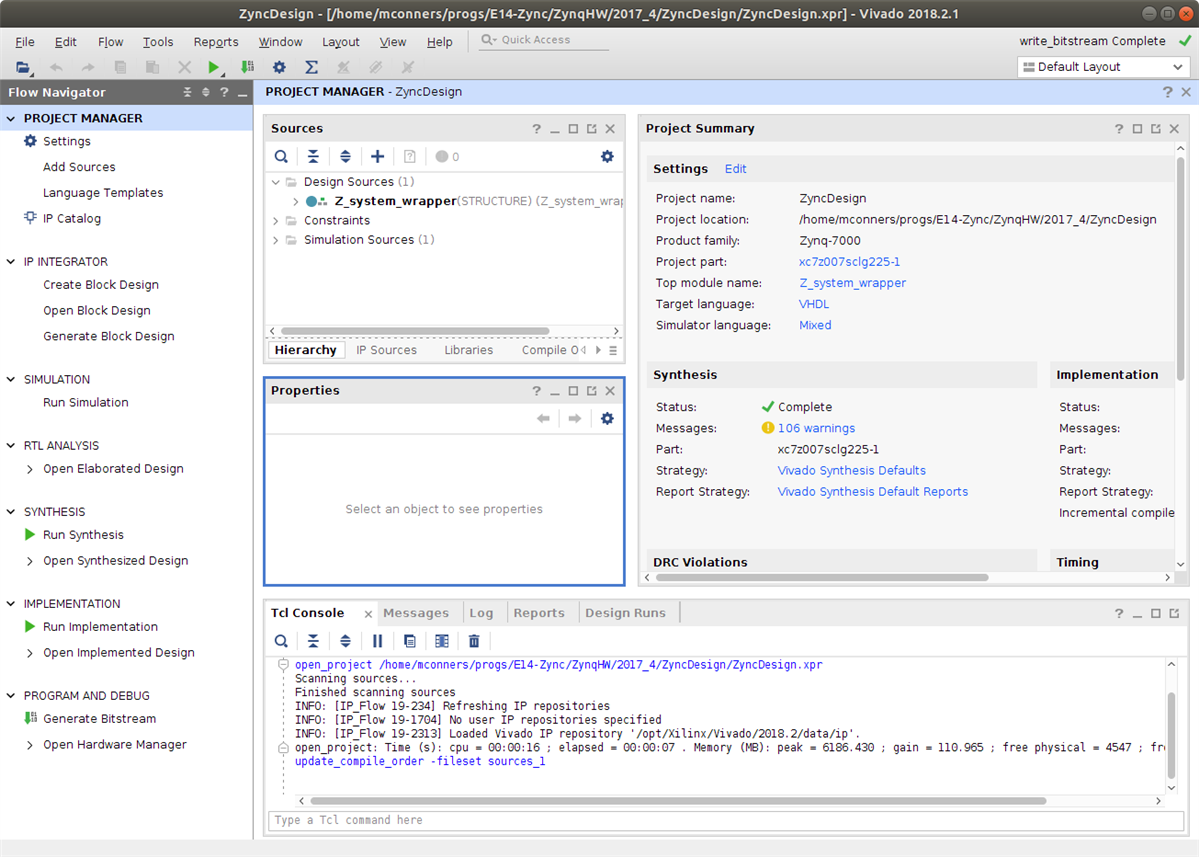Pause Tcl Console output
Viewport: 1199px width, 857px height.
coord(377,641)
